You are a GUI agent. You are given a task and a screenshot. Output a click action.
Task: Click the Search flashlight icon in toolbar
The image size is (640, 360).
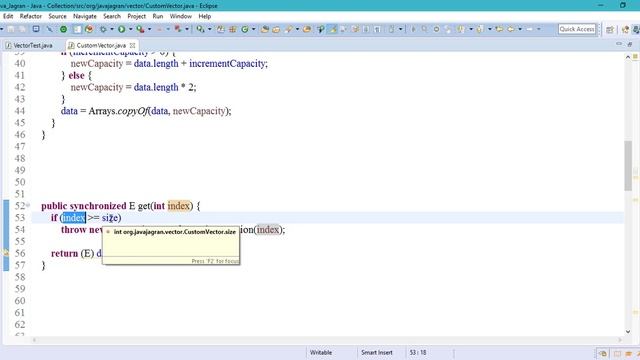(x=288, y=29)
